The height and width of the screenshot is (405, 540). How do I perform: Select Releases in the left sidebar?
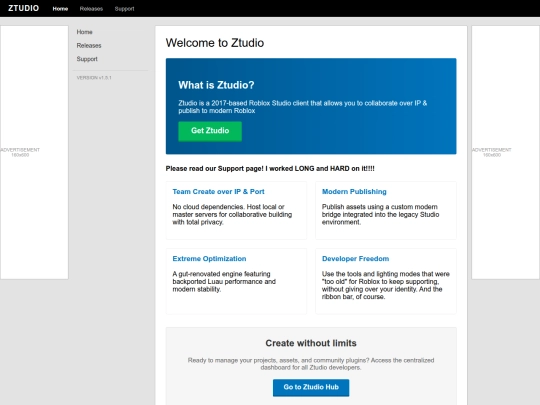[89, 45]
